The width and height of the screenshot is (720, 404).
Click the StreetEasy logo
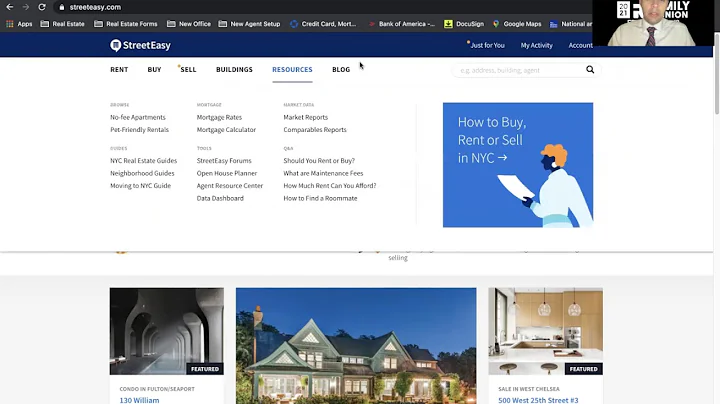point(141,45)
